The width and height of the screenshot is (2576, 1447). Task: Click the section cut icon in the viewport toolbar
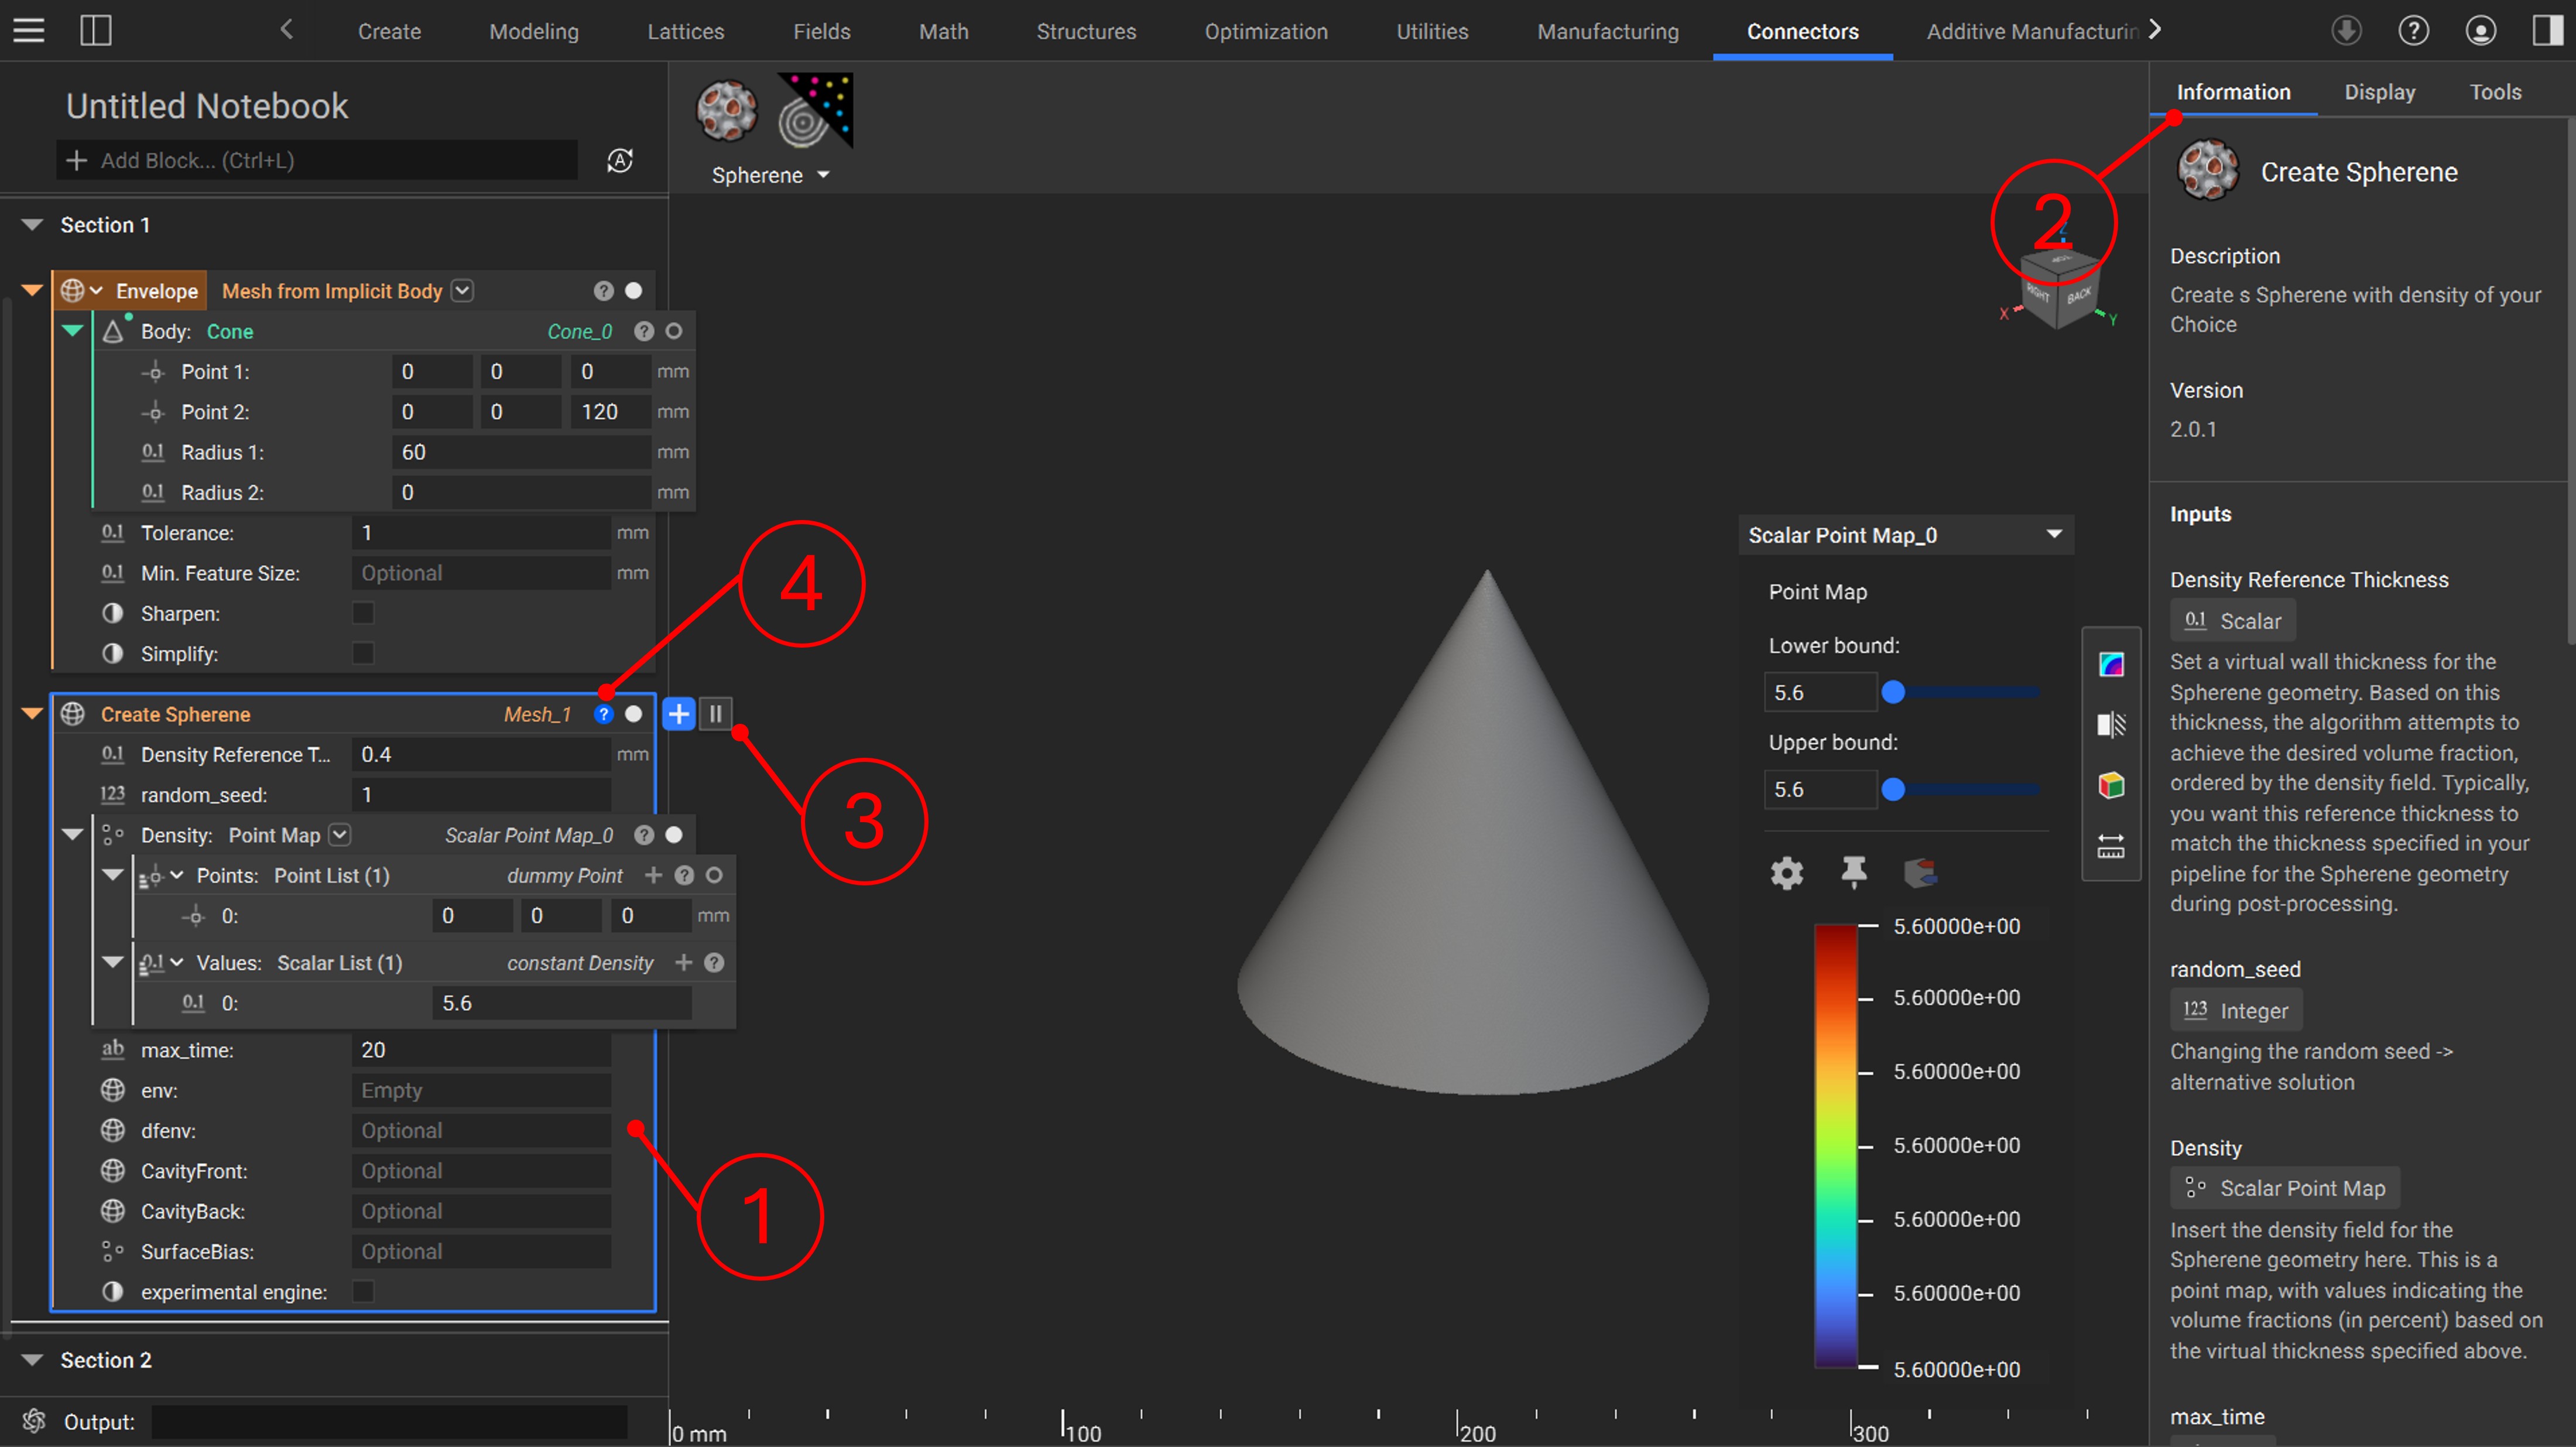[x=2110, y=725]
